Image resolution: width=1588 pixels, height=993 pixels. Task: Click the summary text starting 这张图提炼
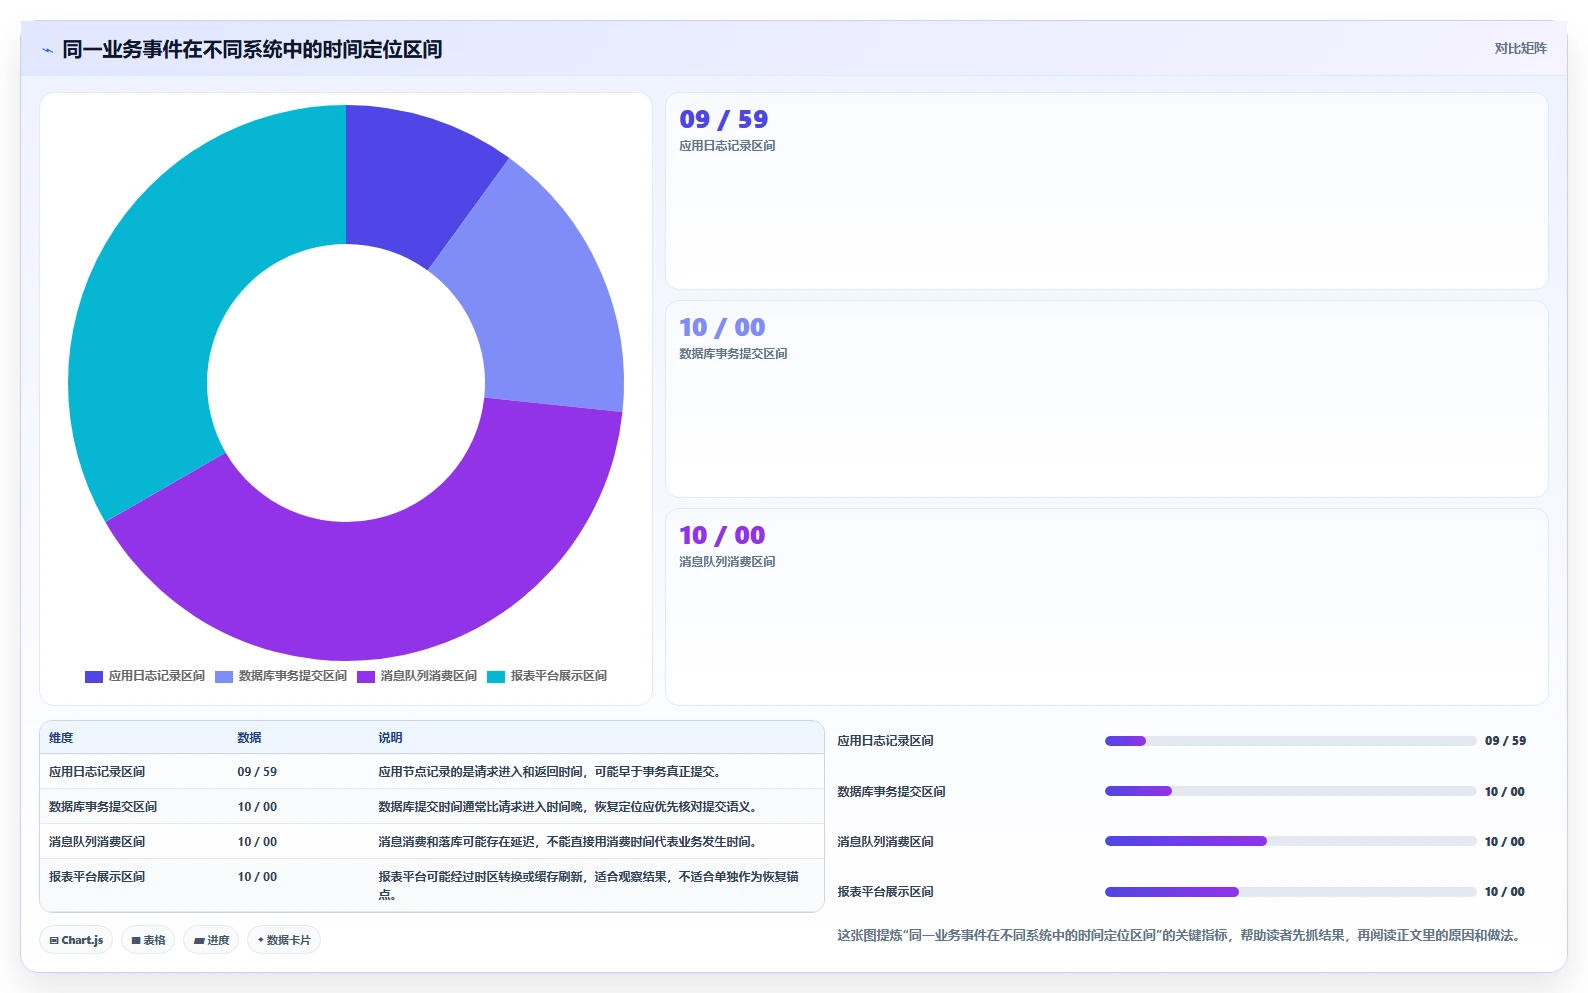(1180, 936)
